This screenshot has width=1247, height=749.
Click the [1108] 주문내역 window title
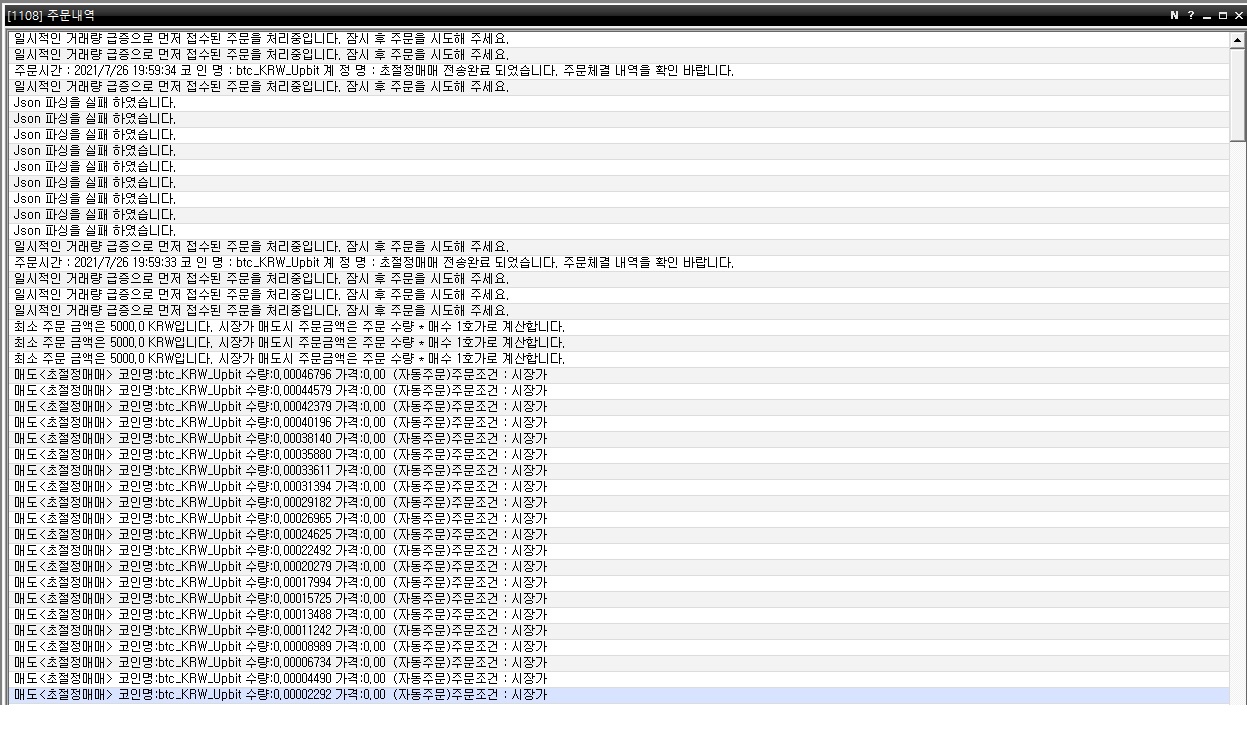[x=50, y=15]
